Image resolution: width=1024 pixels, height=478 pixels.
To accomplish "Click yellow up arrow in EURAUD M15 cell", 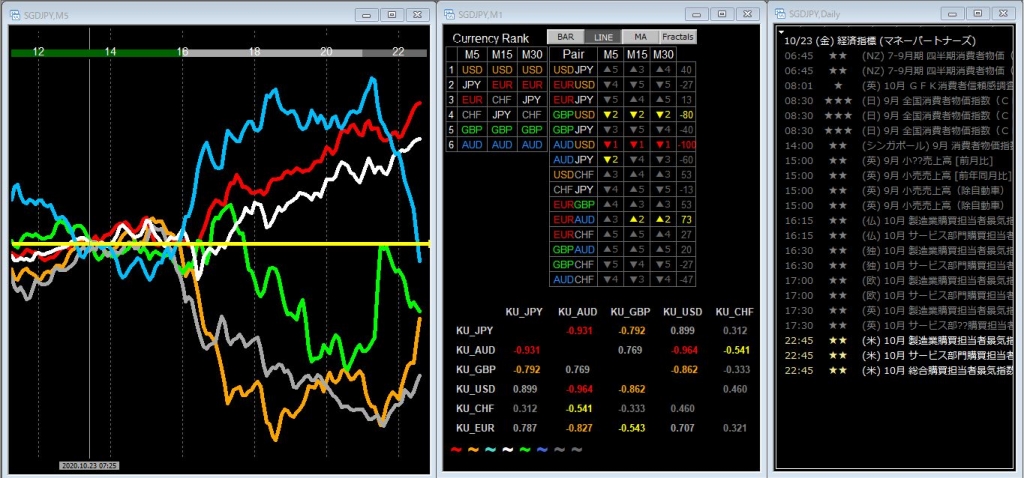I will (x=634, y=219).
